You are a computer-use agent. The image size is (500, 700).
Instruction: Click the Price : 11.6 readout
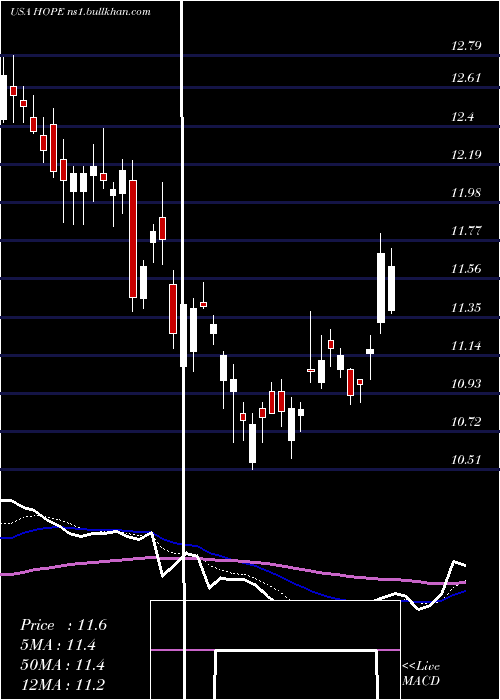(63, 625)
